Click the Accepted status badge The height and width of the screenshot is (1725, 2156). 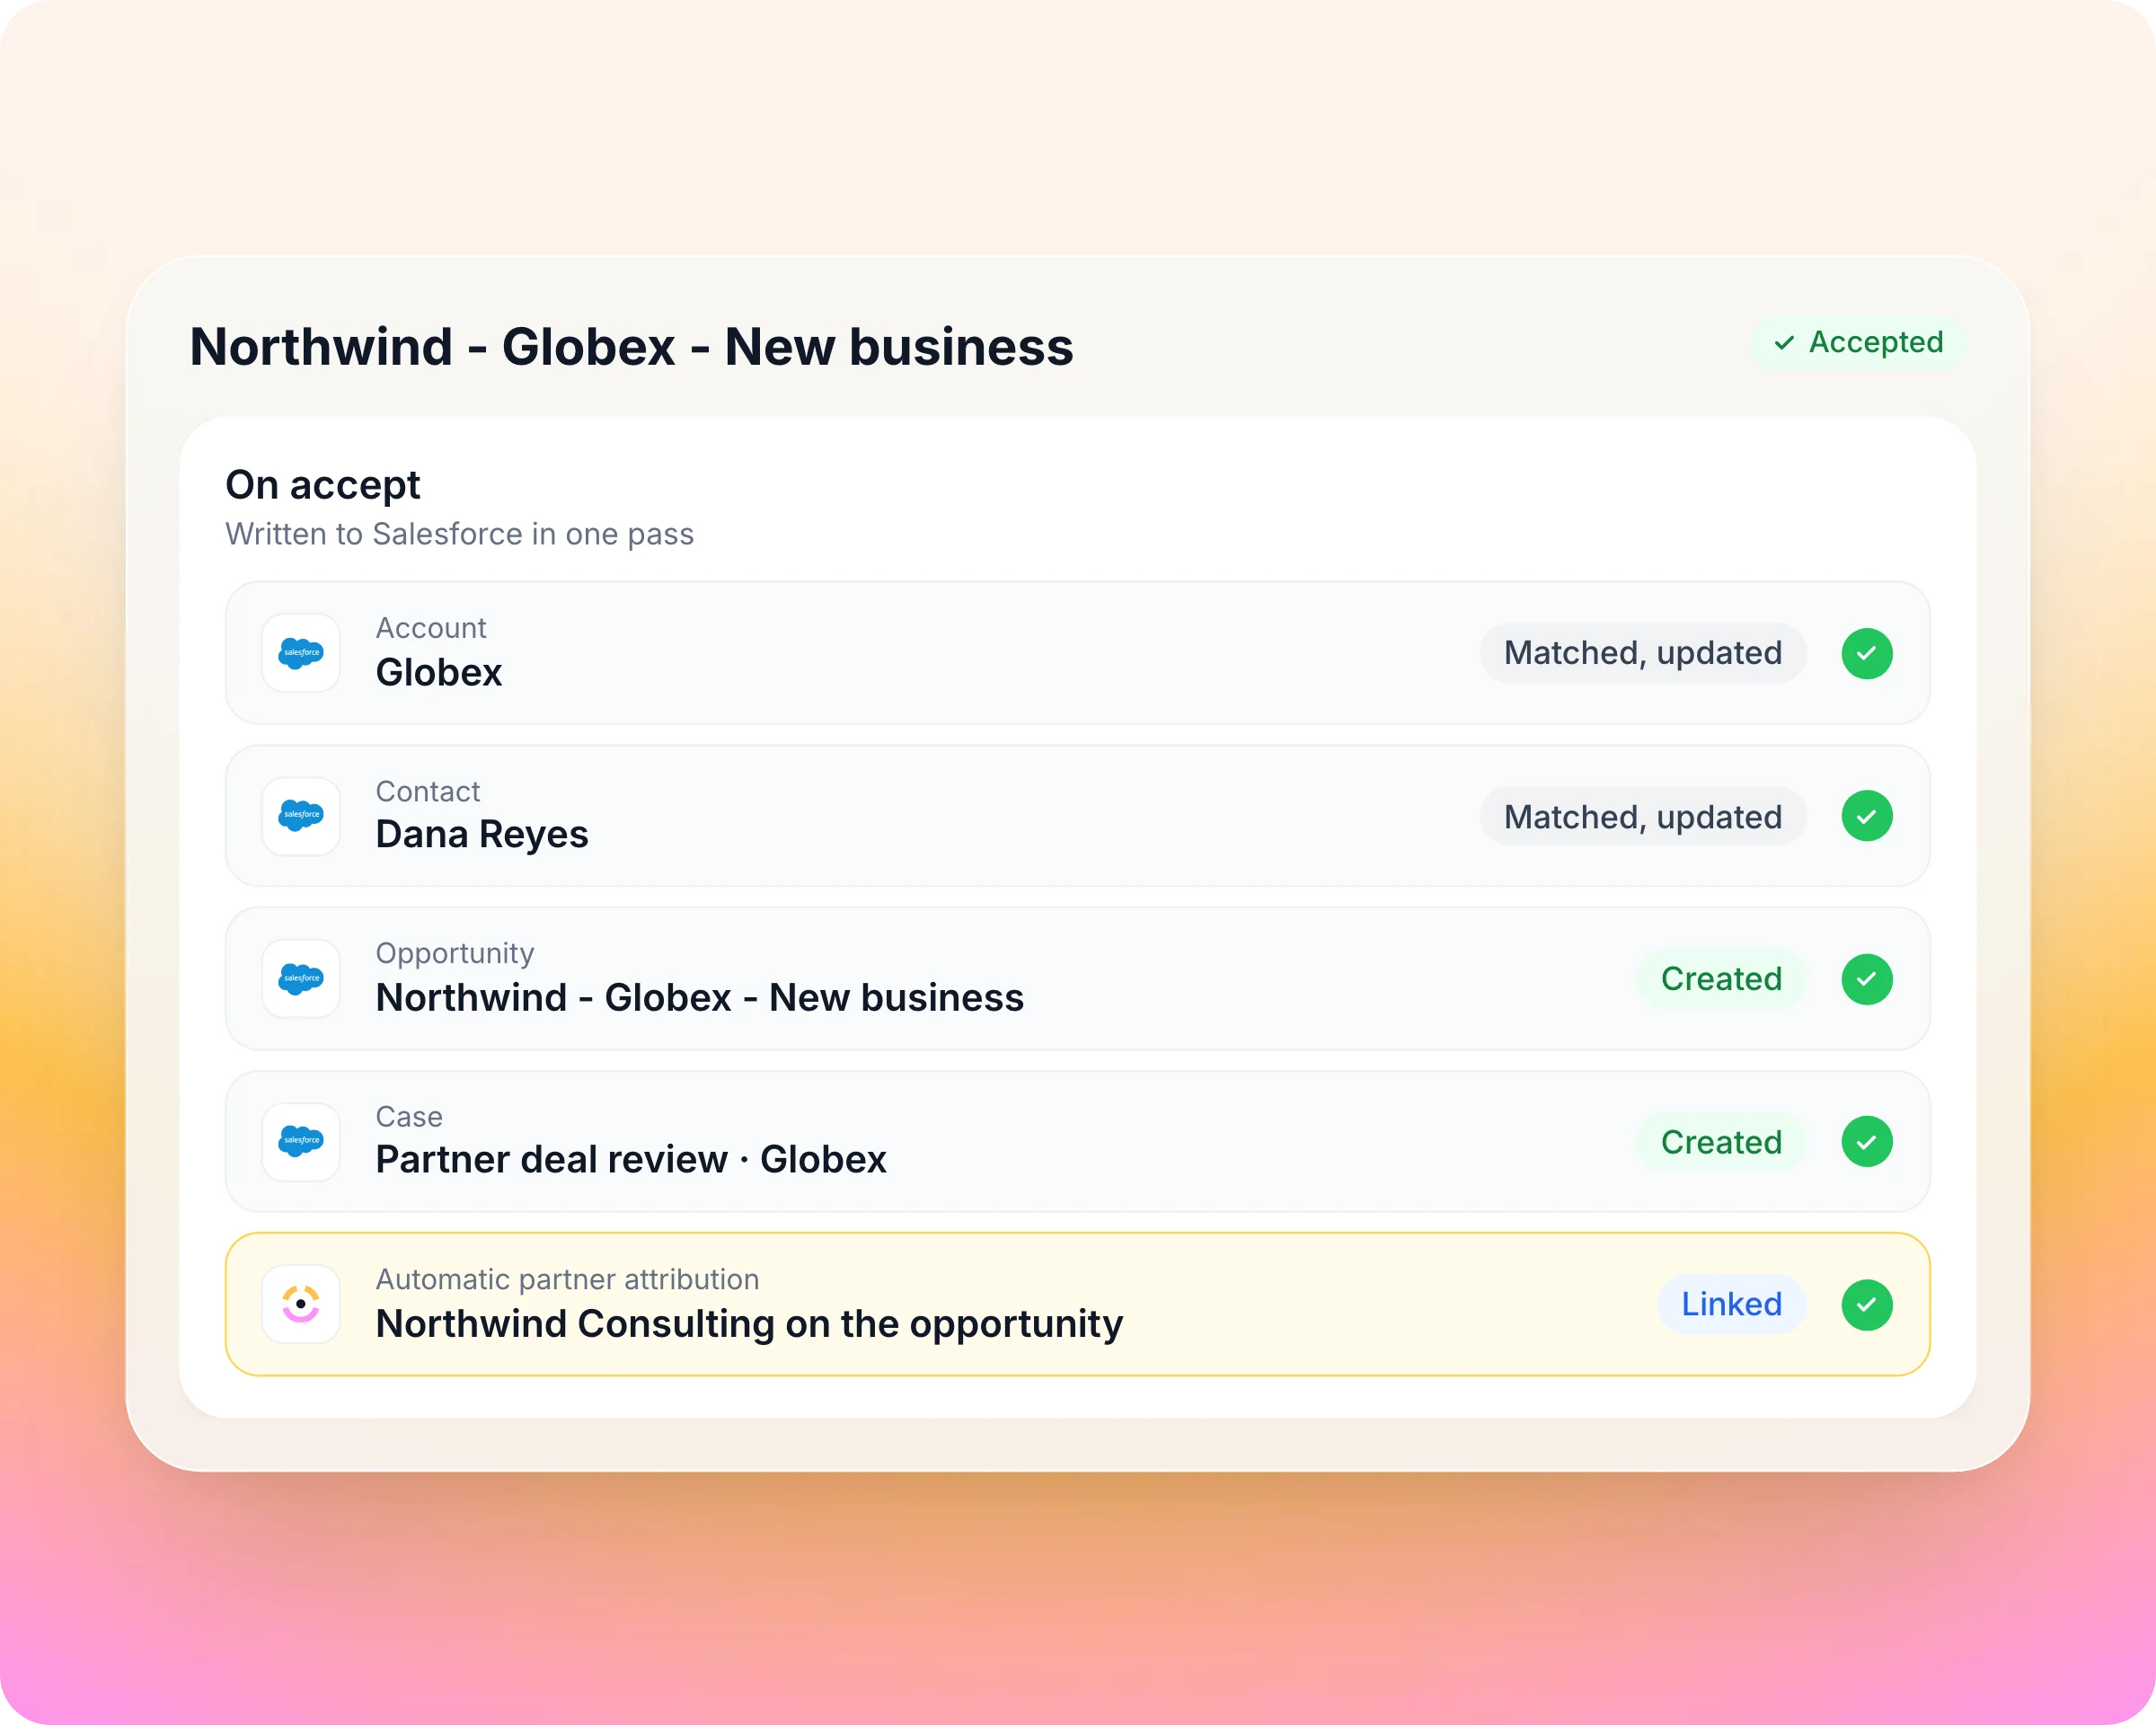pyautogui.click(x=1858, y=343)
